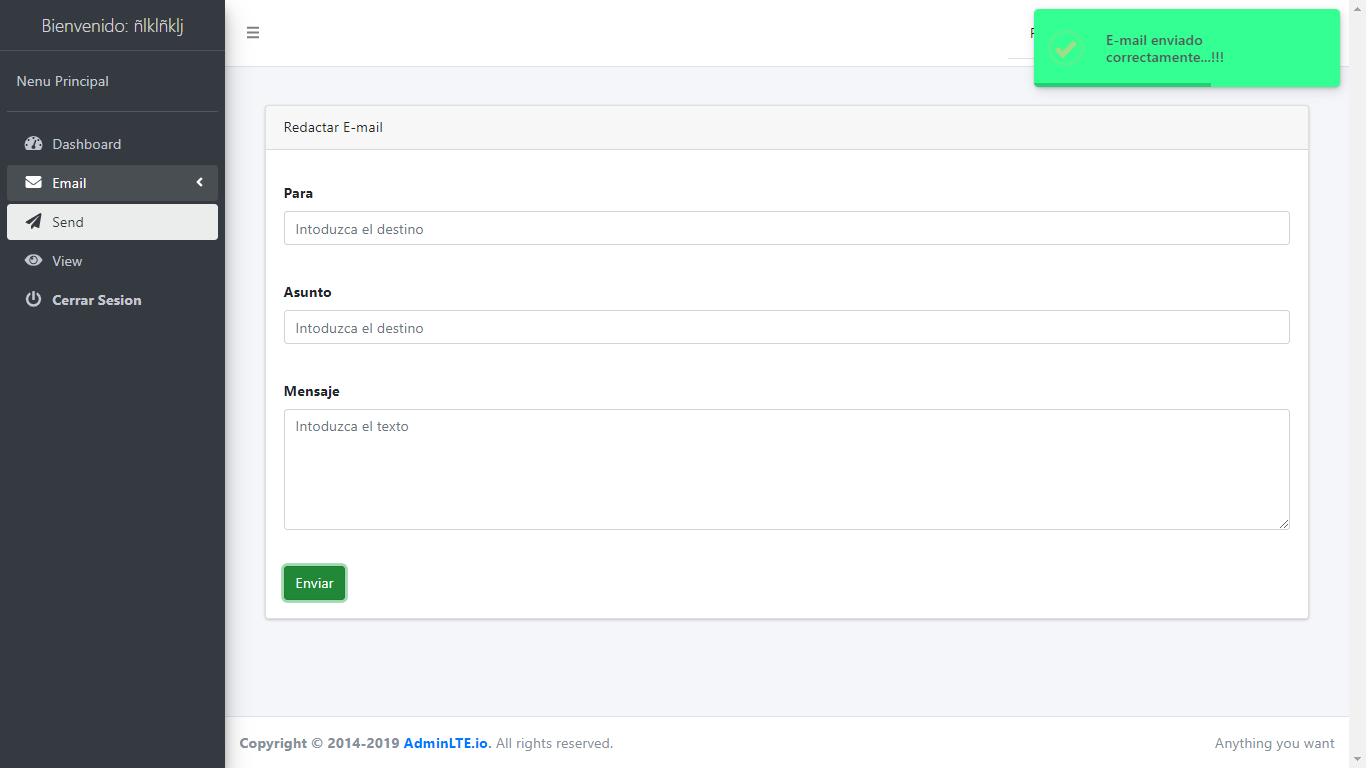
Task: Open the View menu entry
Action: pyautogui.click(x=112, y=261)
